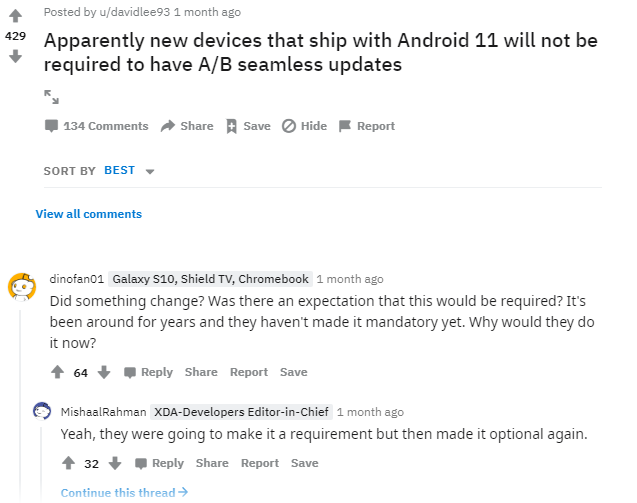Upvote MishaalRahman's reply
Viewport: 637px width, 503px height.
tap(68, 463)
